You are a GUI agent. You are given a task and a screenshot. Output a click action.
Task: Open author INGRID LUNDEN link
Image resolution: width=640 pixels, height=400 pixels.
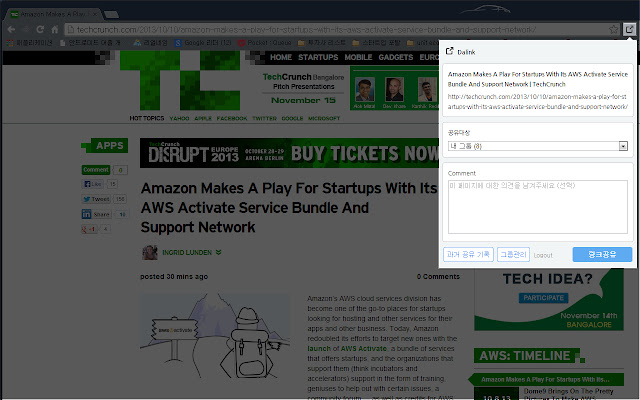[187, 253]
